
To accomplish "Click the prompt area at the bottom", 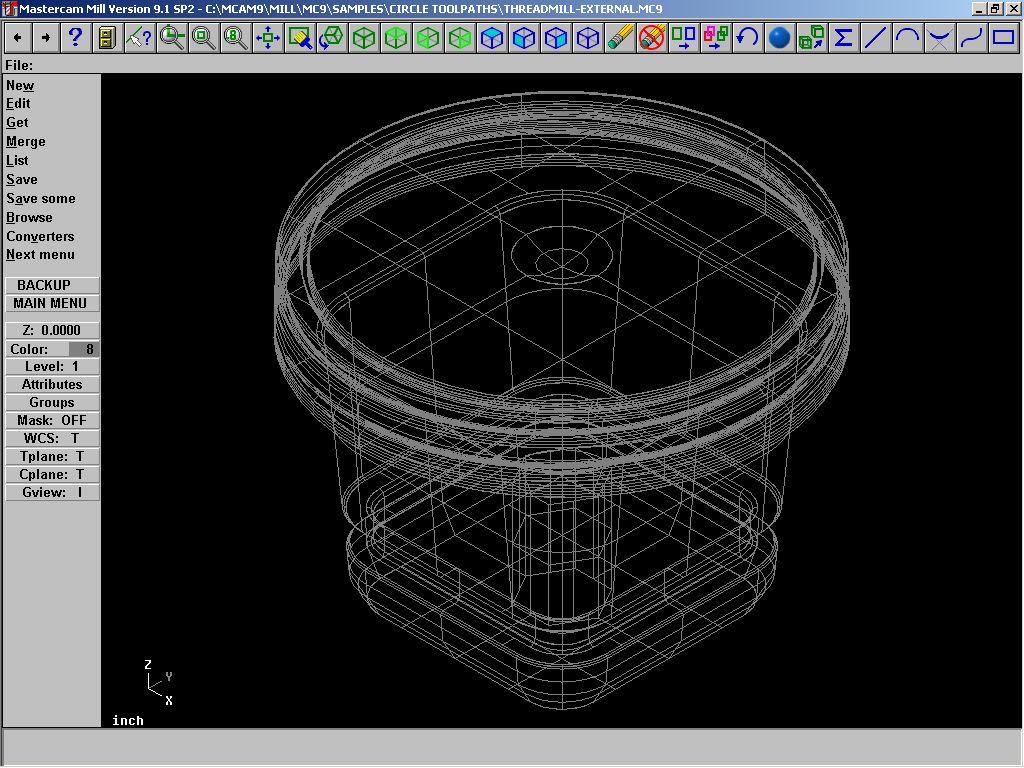I will [512, 747].
